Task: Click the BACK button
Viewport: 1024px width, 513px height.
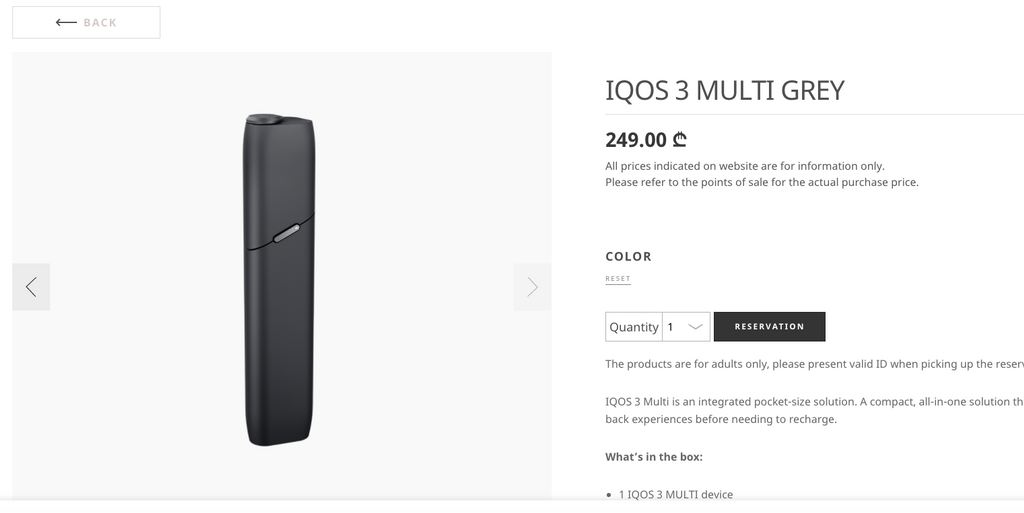Action: tap(86, 22)
